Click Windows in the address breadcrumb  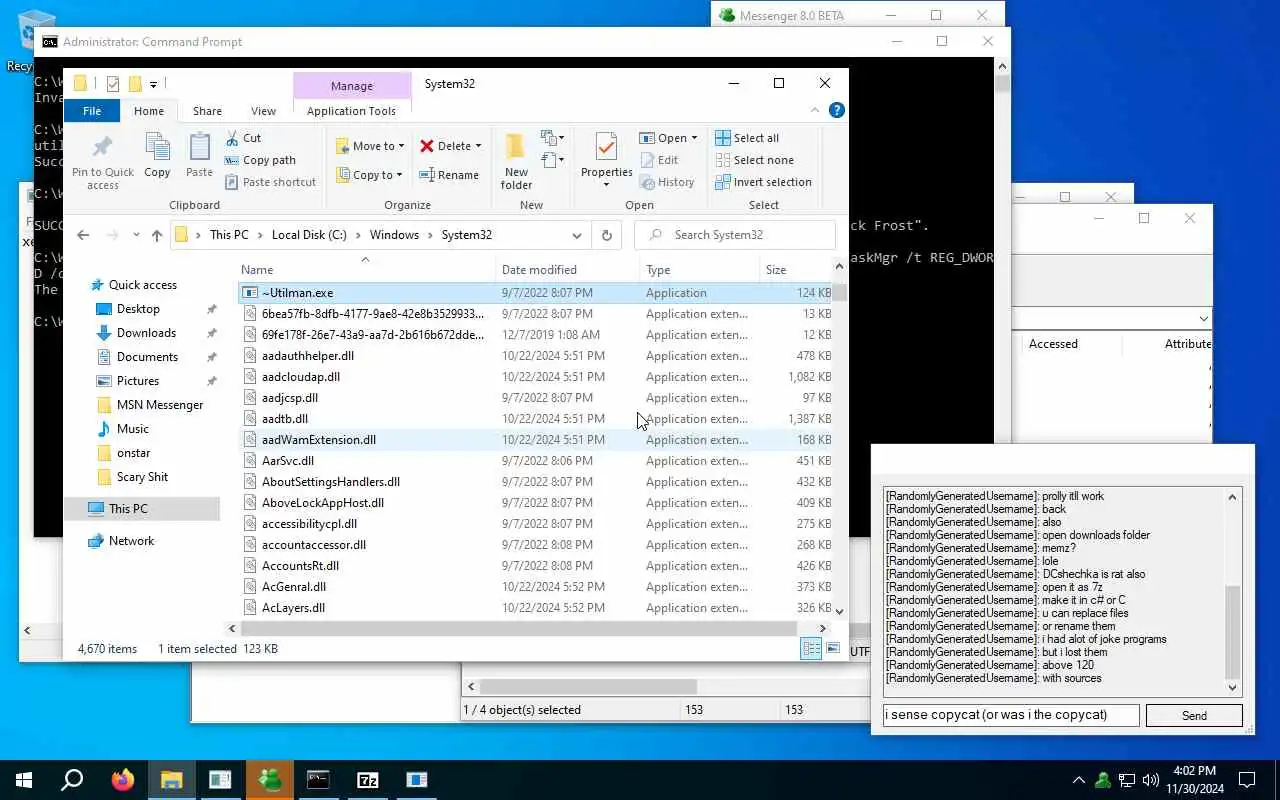(x=394, y=235)
